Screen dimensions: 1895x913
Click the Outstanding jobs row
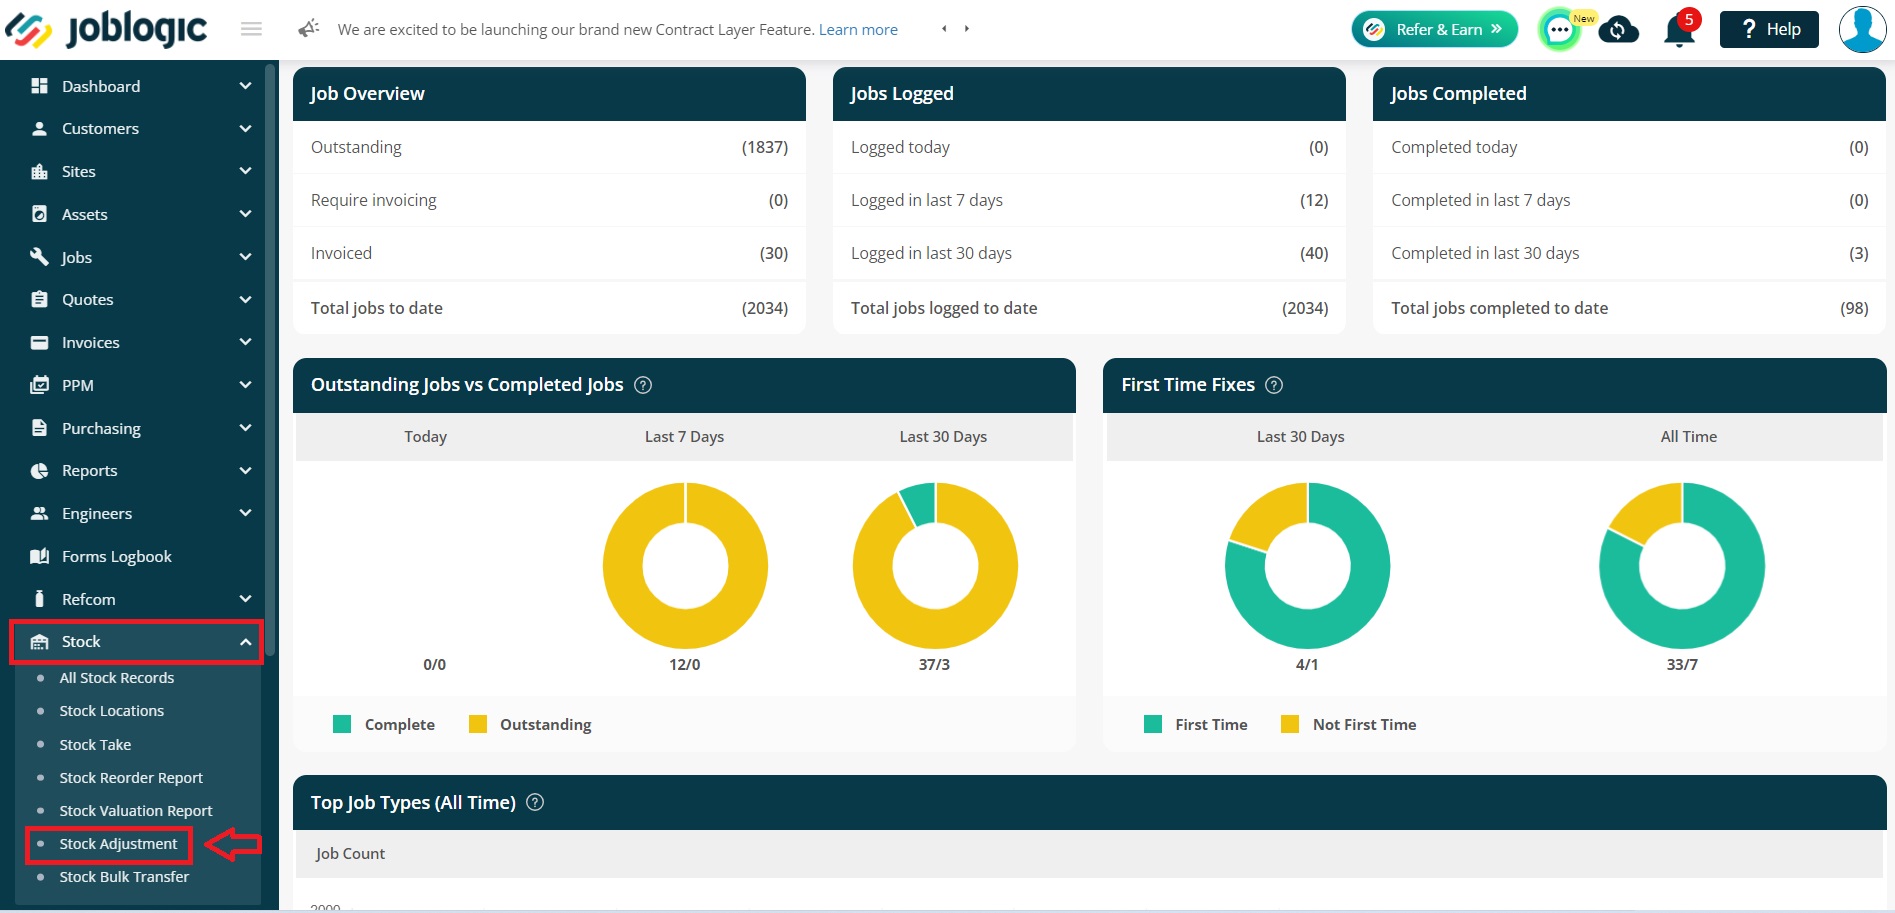click(549, 147)
